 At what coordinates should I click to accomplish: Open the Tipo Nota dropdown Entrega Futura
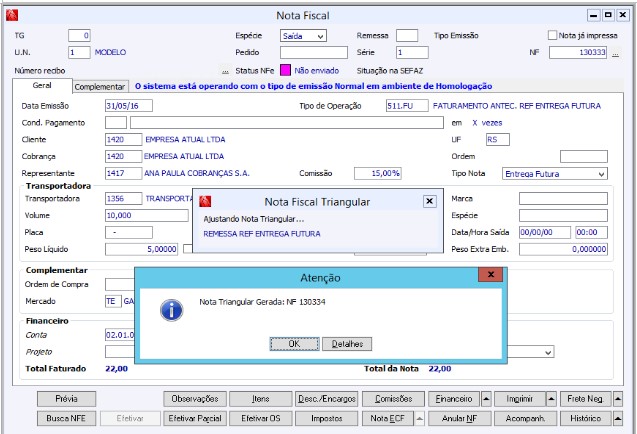555,174
